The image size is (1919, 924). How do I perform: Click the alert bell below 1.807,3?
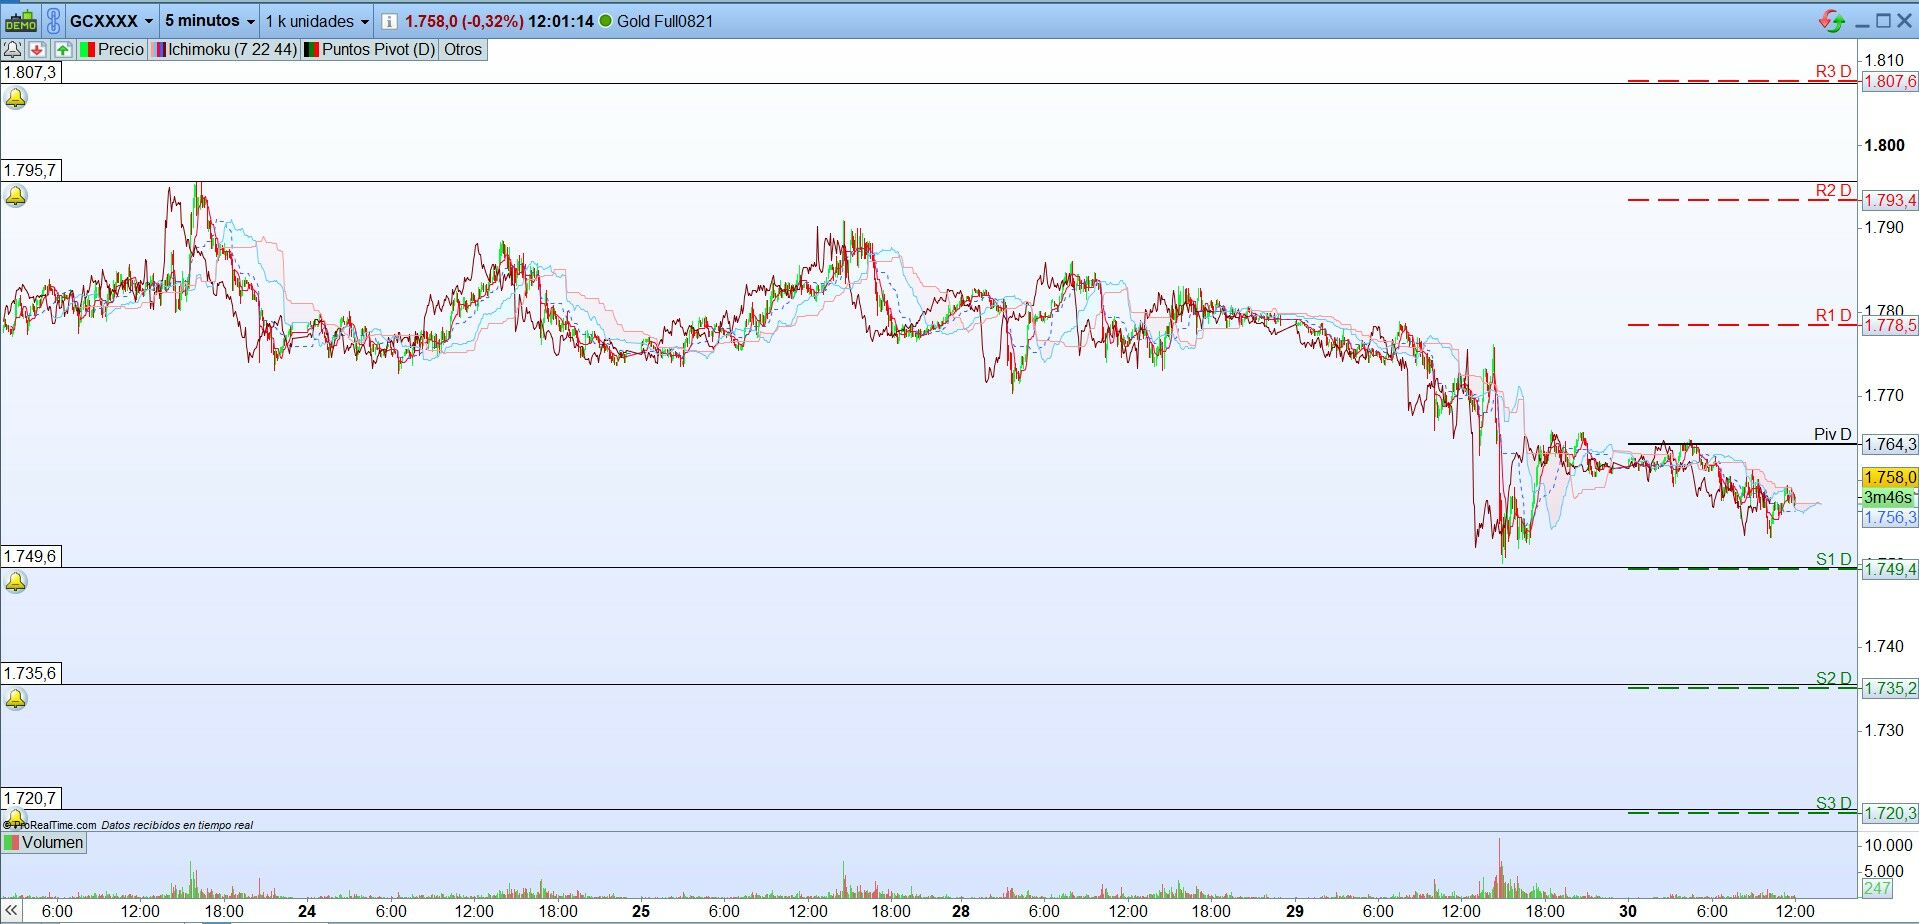(16, 98)
